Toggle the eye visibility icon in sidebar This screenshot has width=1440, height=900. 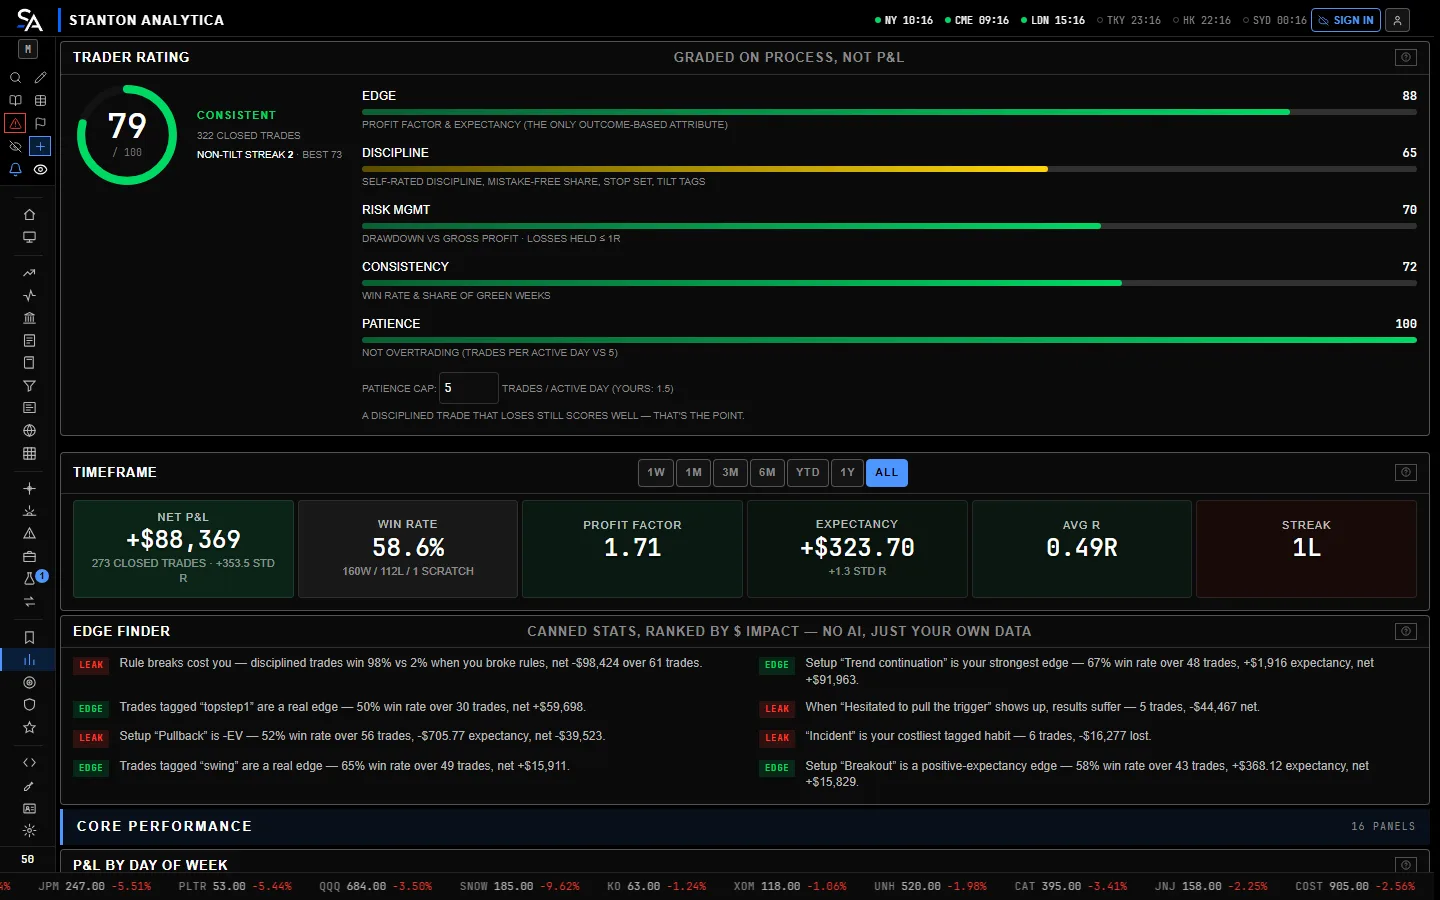pos(40,169)
